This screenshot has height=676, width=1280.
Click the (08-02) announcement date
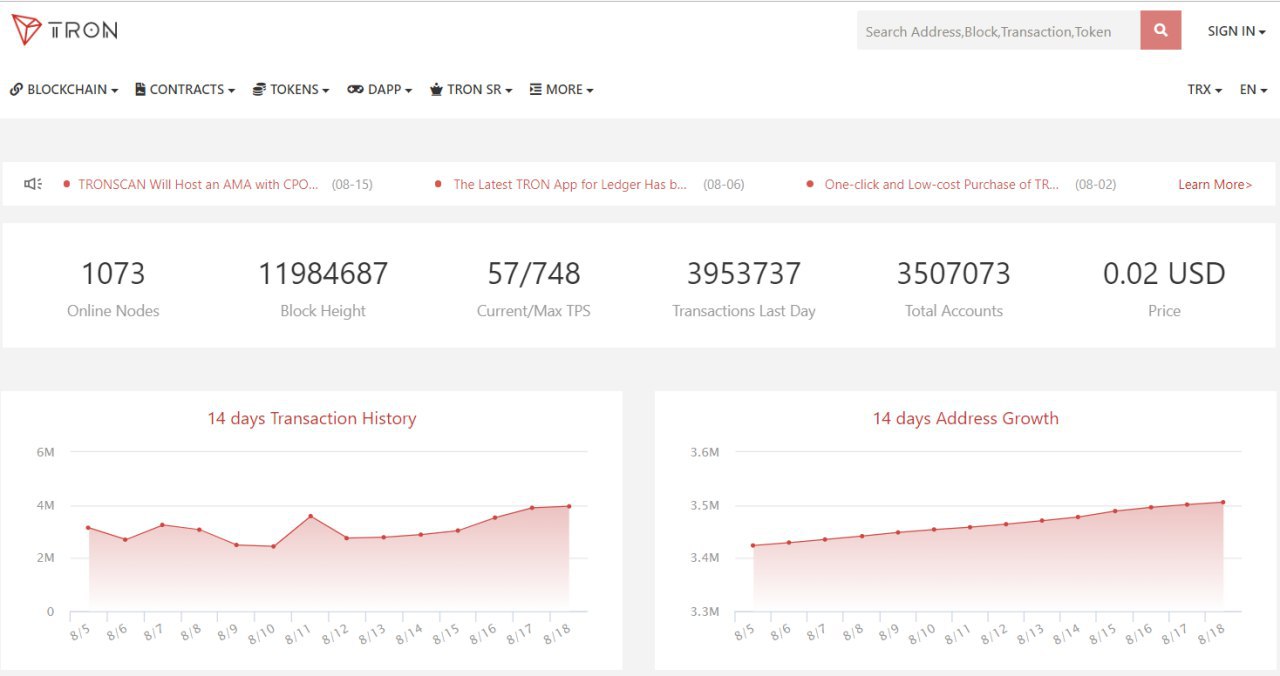coord(1095,184)
